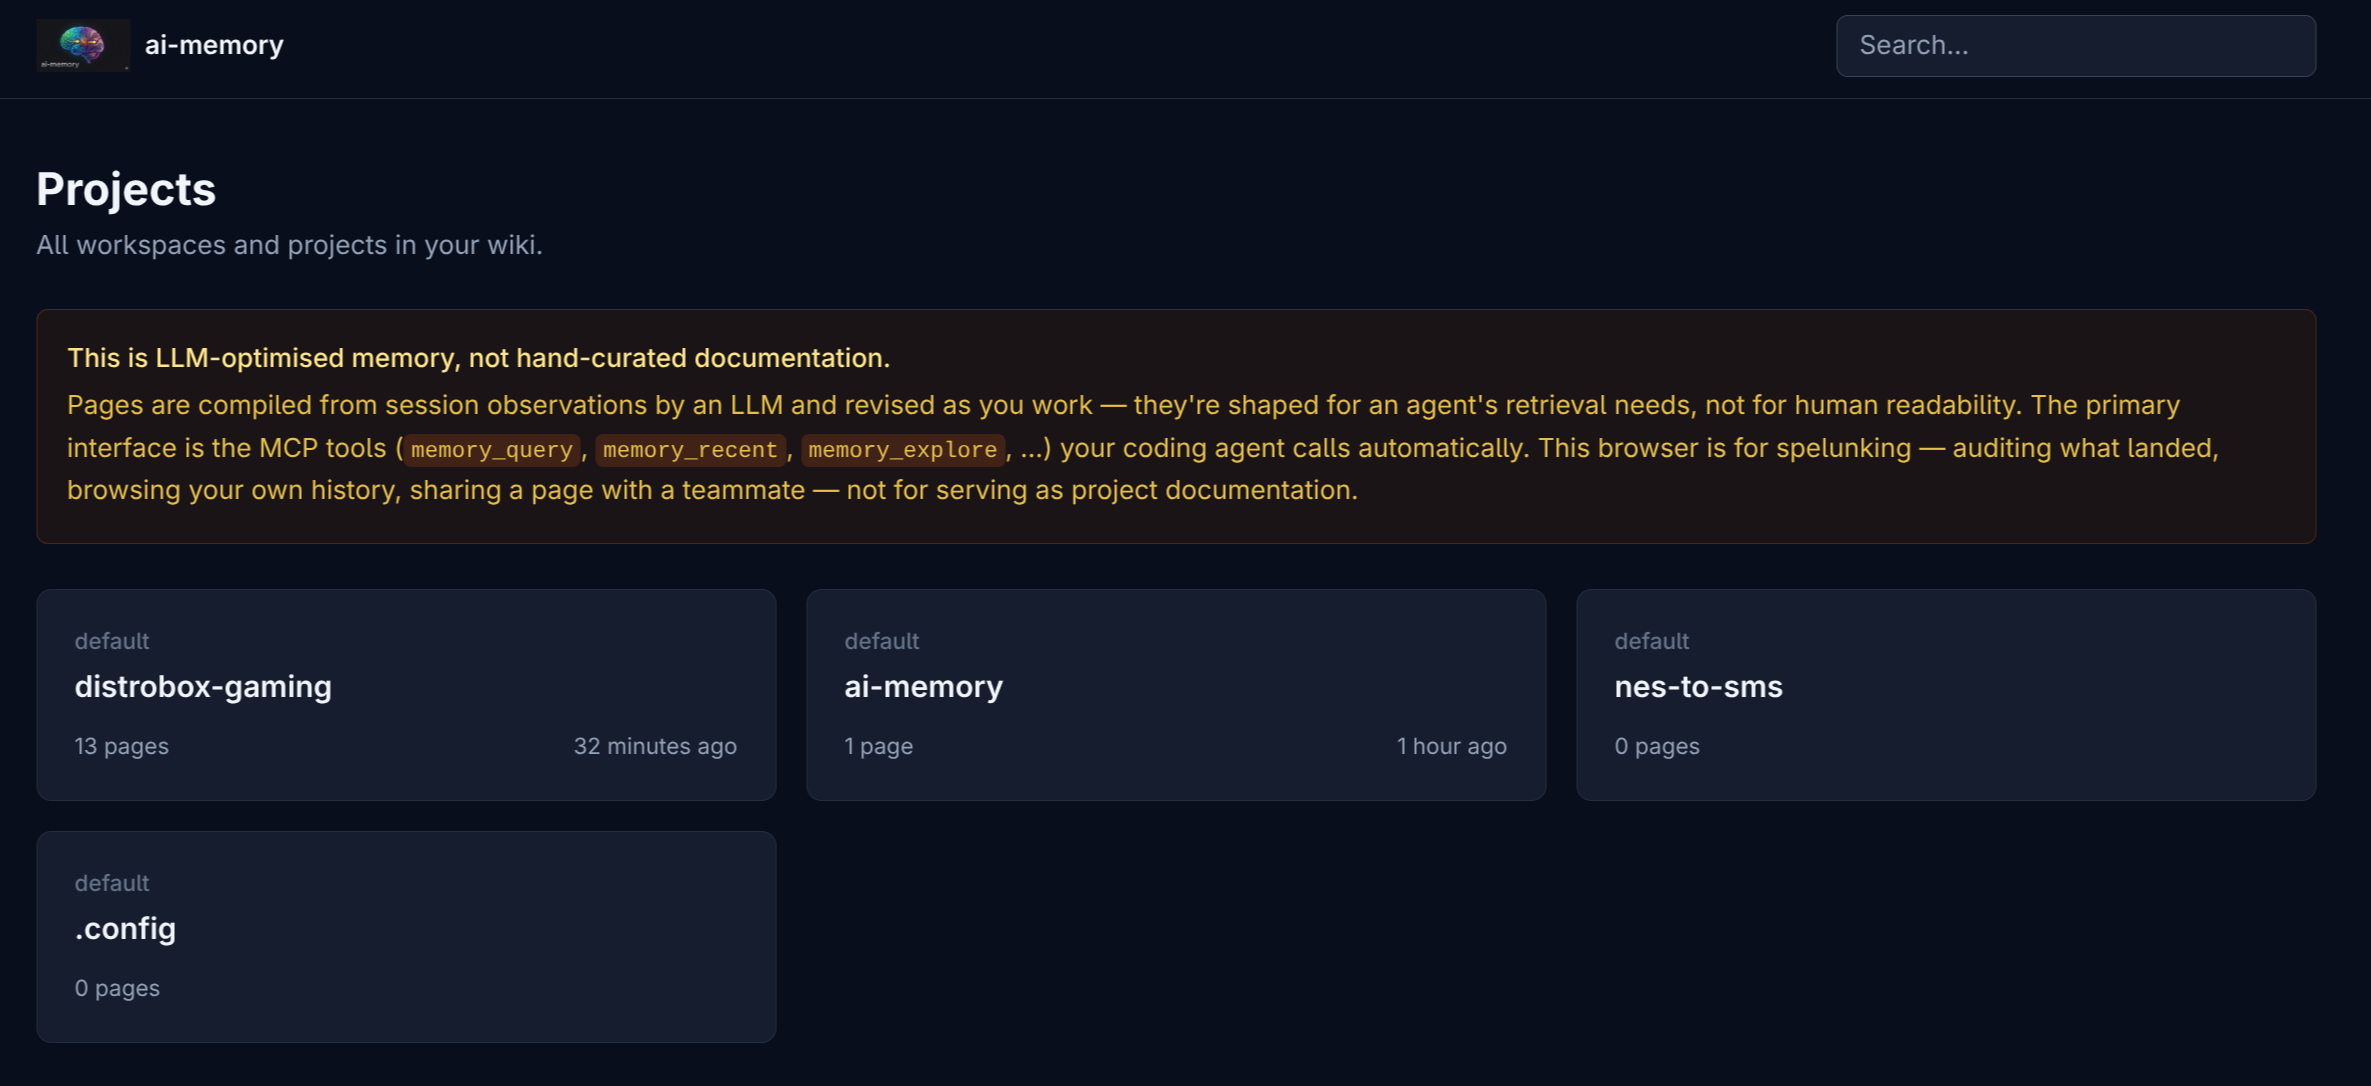This screenshot has width=2371, height=1086.
Task: Click '0 pages' on the .config card
Action: 117,988
